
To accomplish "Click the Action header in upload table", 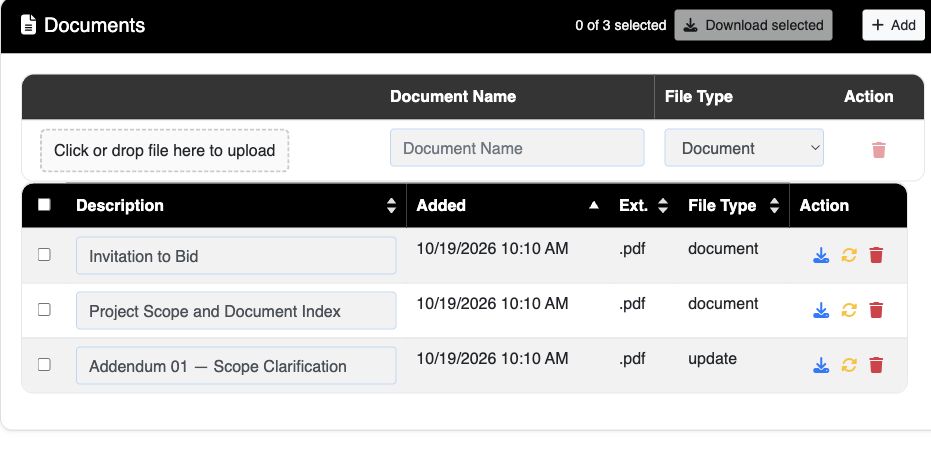I will point(869,96).
